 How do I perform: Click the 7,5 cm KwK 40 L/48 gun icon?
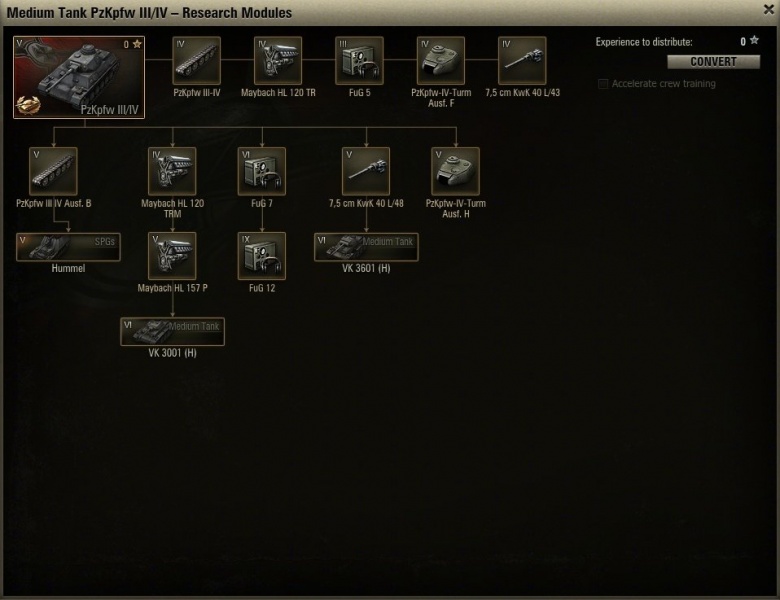click(x=366, y=171)
